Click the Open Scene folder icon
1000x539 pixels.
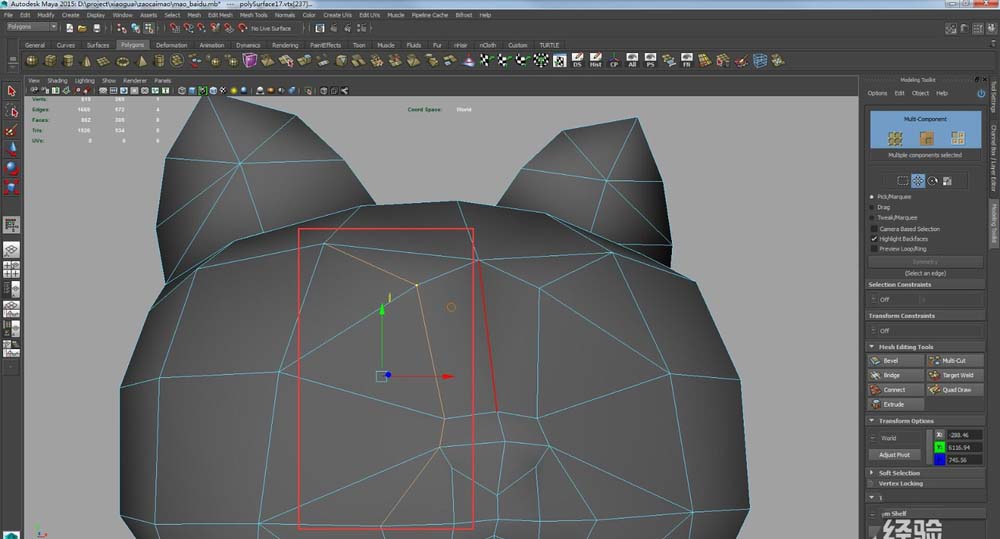point(82,28)
